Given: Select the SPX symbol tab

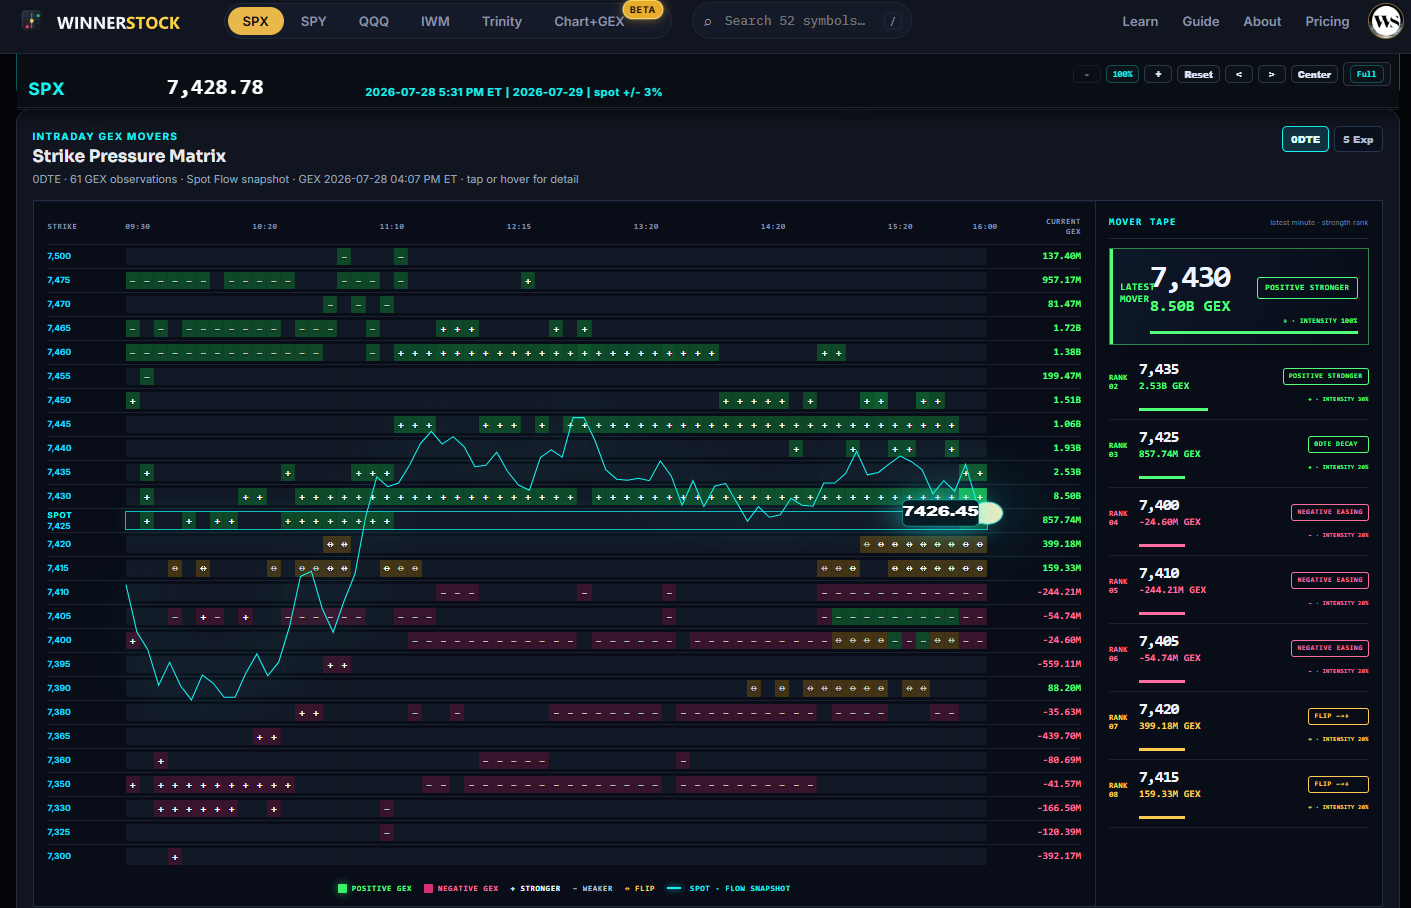Looking at the screenshot, I should 256,21.
